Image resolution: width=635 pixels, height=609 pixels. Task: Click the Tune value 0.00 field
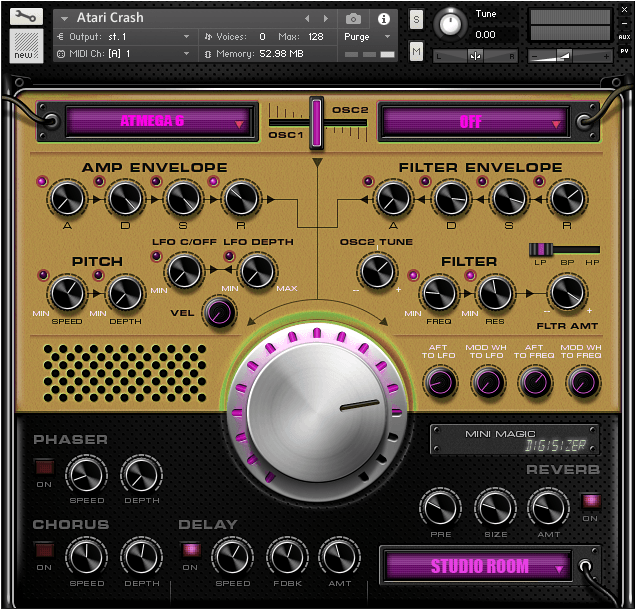click(x=486, y=35)
